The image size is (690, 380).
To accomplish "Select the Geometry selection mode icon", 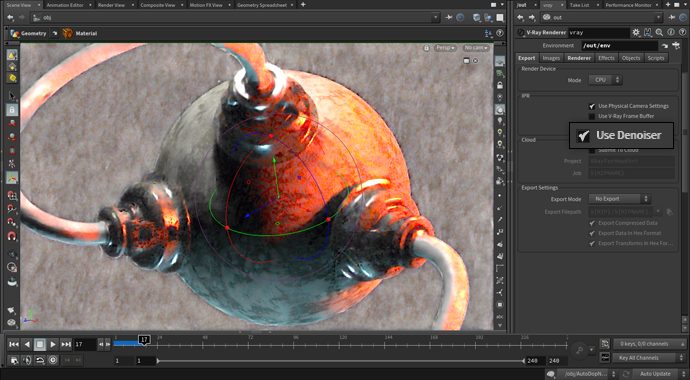I will click(15, 33).
